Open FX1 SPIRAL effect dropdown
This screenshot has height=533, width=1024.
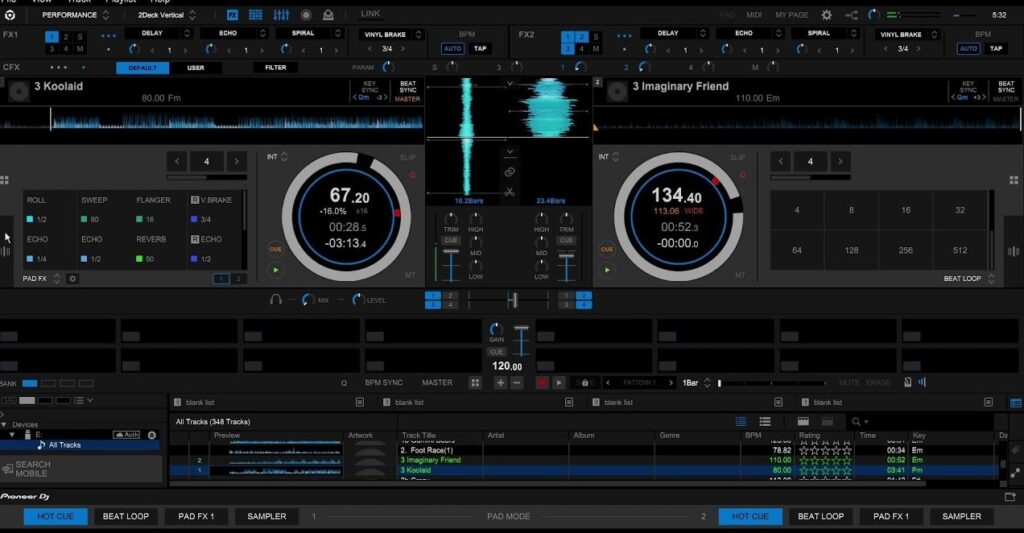(x=309, y=33)
